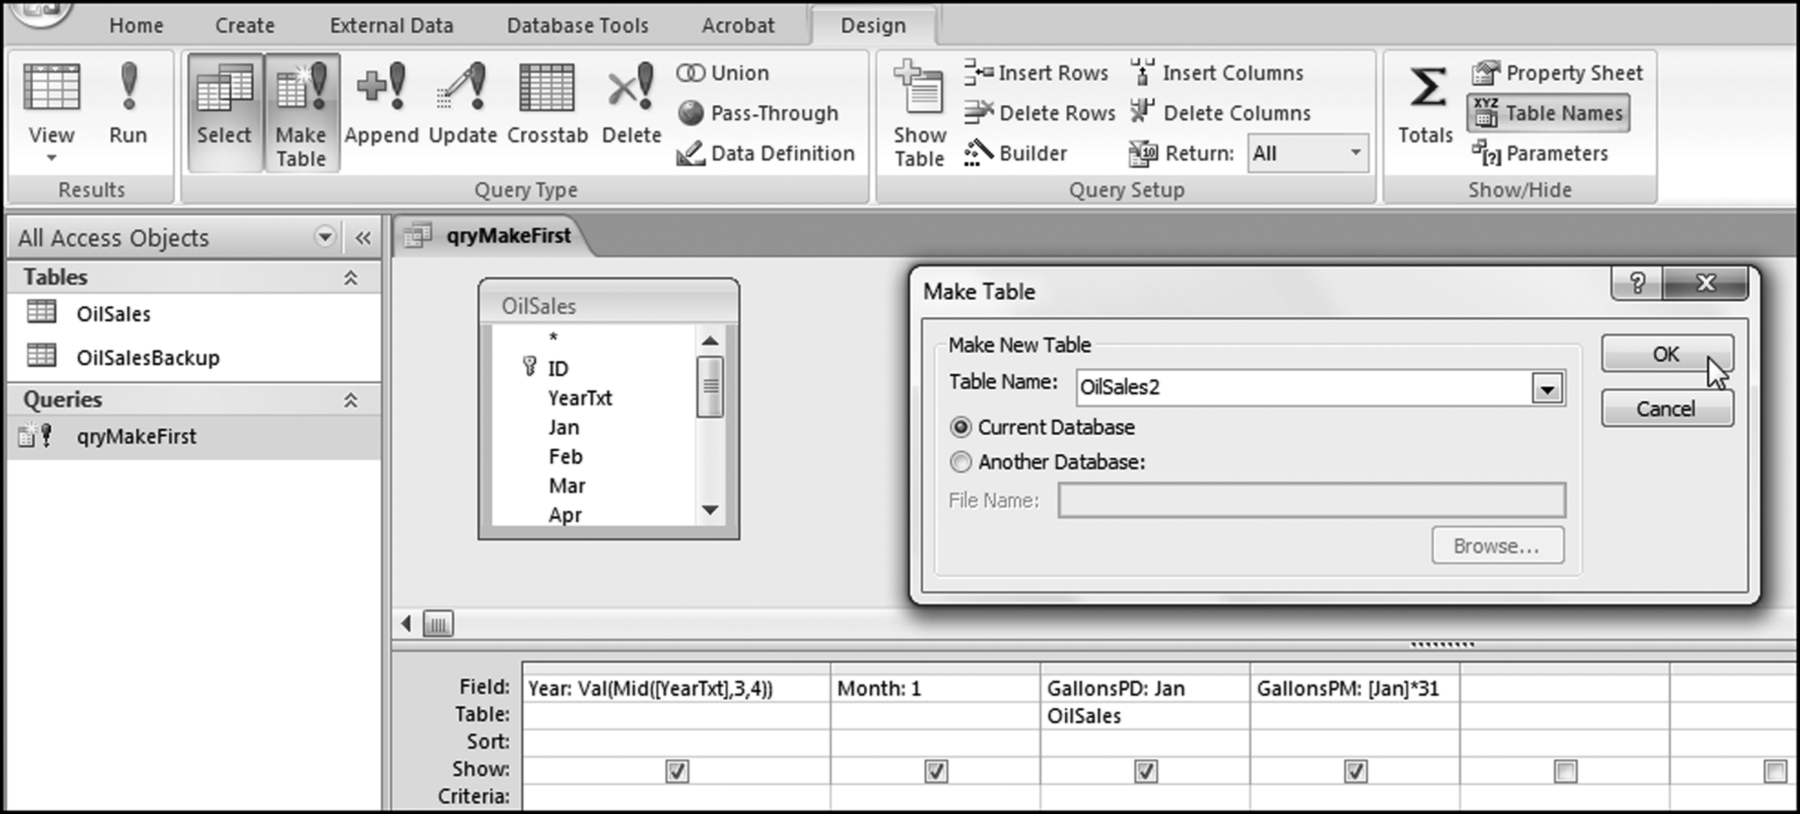Click Delete Columns in Query Setup
The image size is (1800, 814).
(1219, 113)
